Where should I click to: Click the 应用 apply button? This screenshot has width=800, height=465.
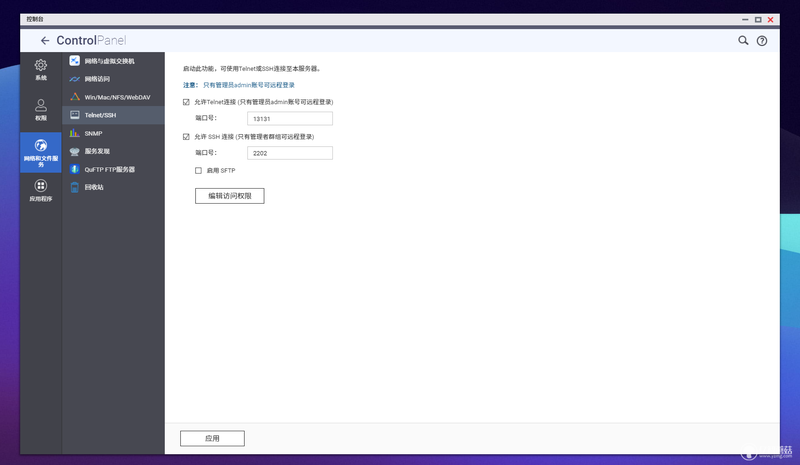(212, 438)
